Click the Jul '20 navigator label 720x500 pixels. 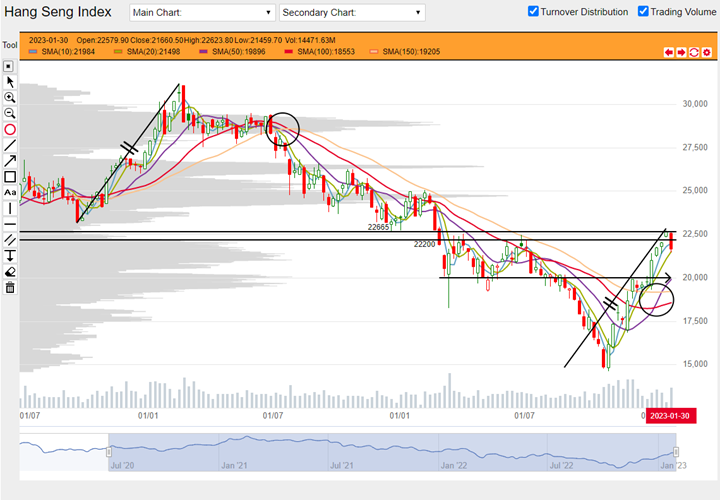tap(123, 466)
